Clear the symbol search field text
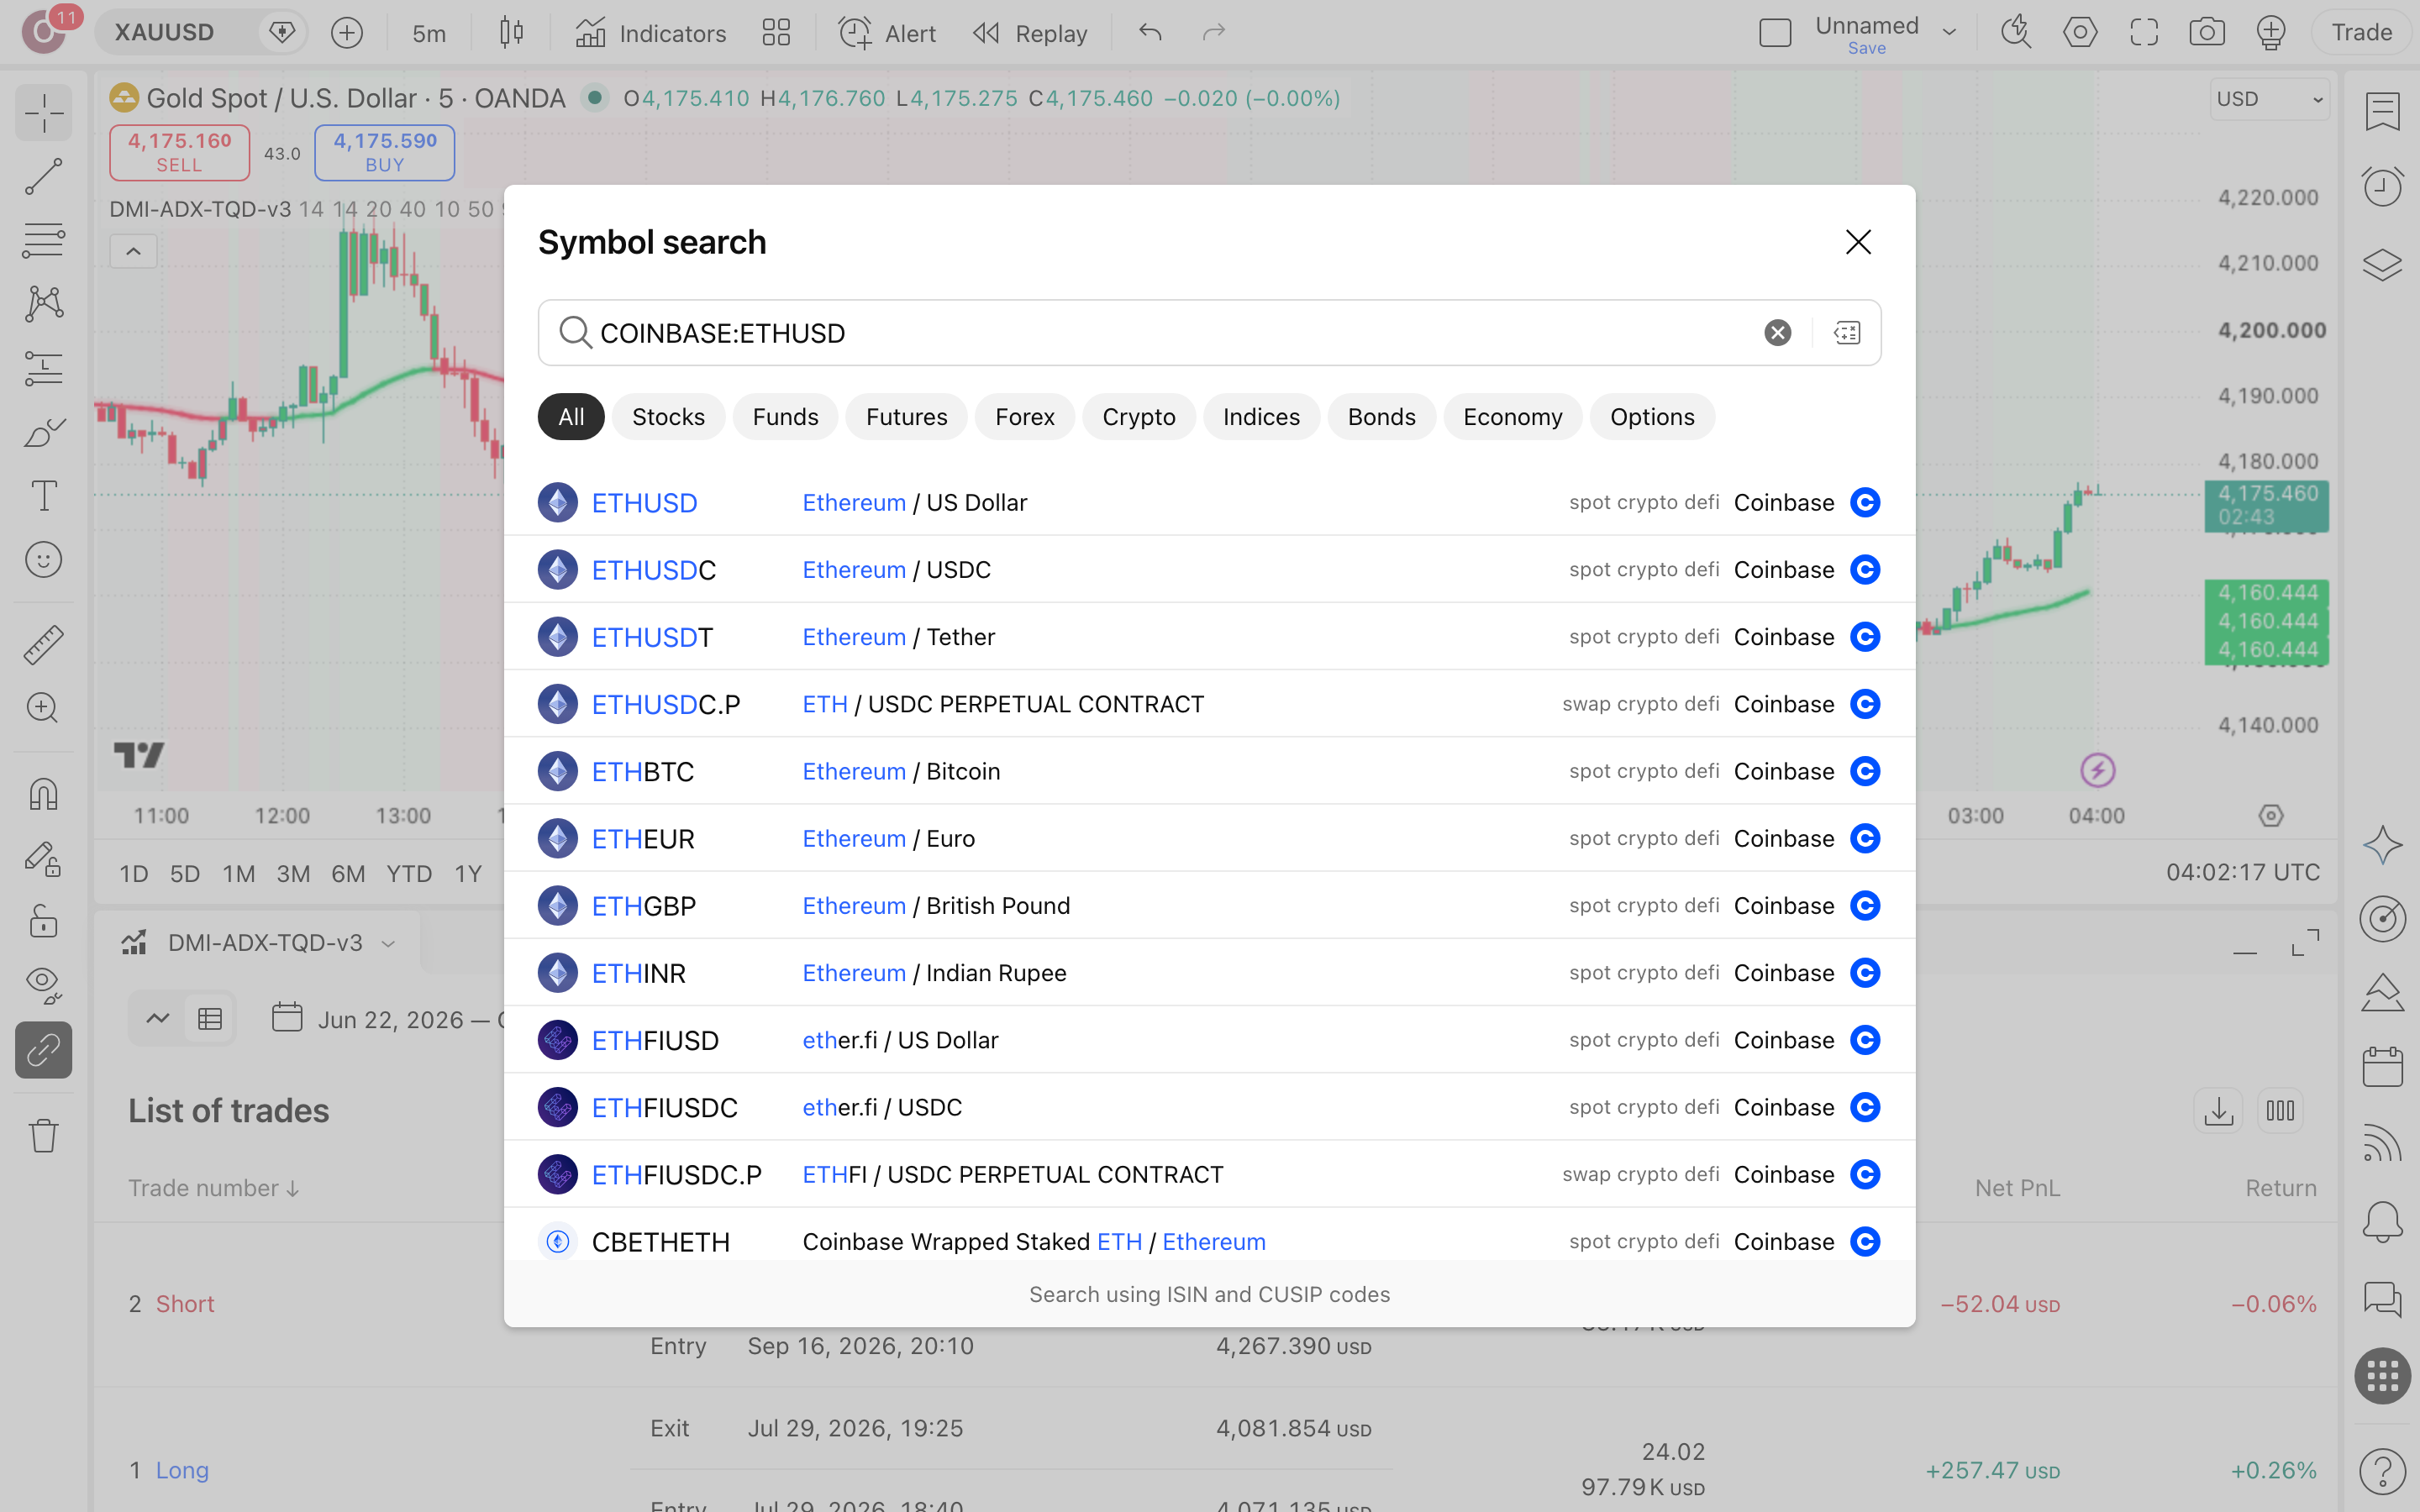The image size is (2420, 1512). (1777, 333)
